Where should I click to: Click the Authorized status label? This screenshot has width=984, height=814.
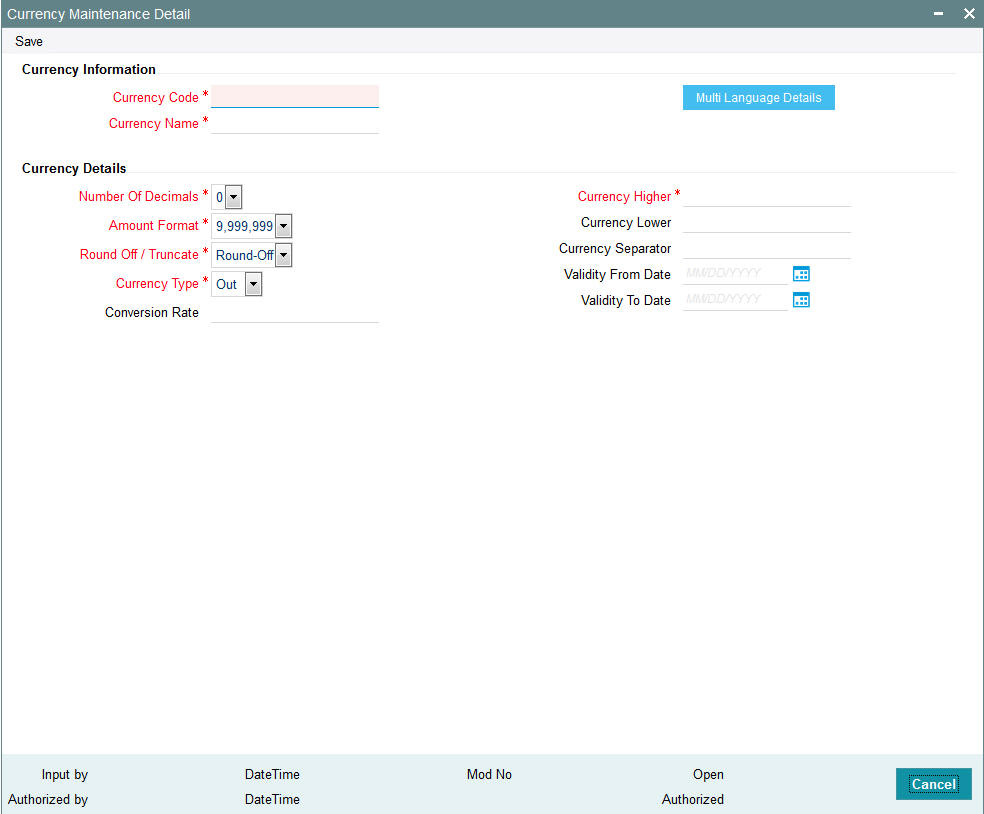tap(693, 800)
